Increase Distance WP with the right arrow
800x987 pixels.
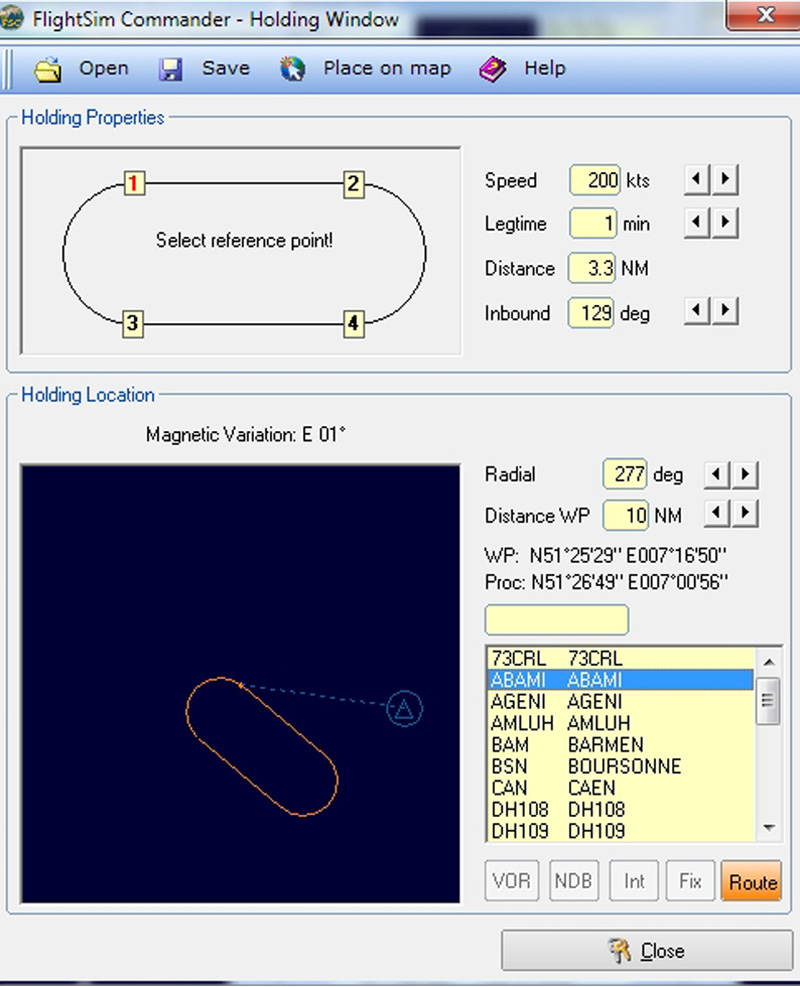click(745, 514)
